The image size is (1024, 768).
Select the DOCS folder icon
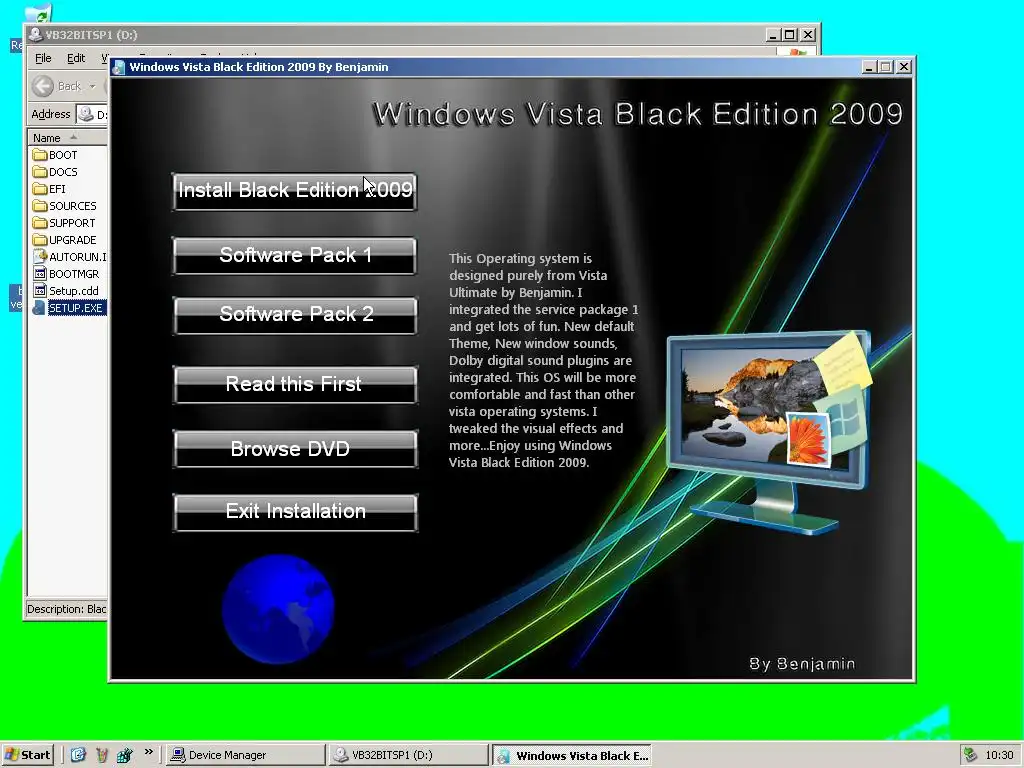[x=40, y=172]
